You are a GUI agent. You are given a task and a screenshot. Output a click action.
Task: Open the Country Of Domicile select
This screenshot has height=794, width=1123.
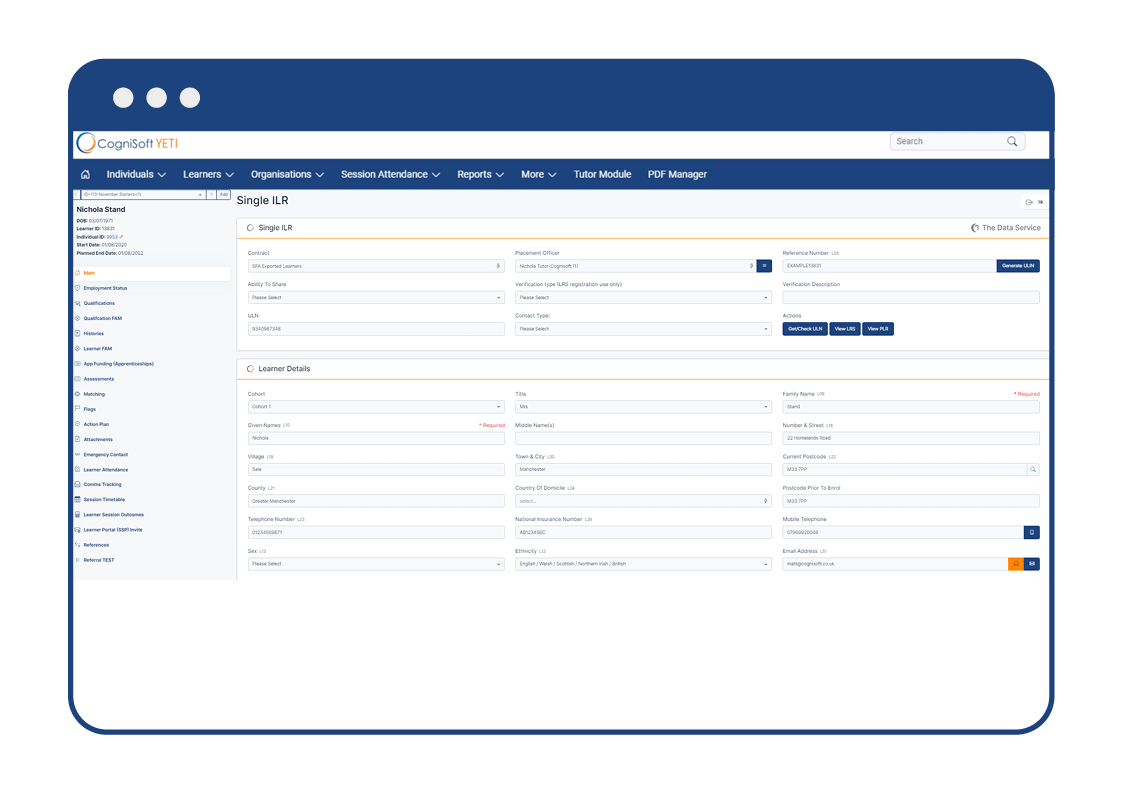pos(643,501)
